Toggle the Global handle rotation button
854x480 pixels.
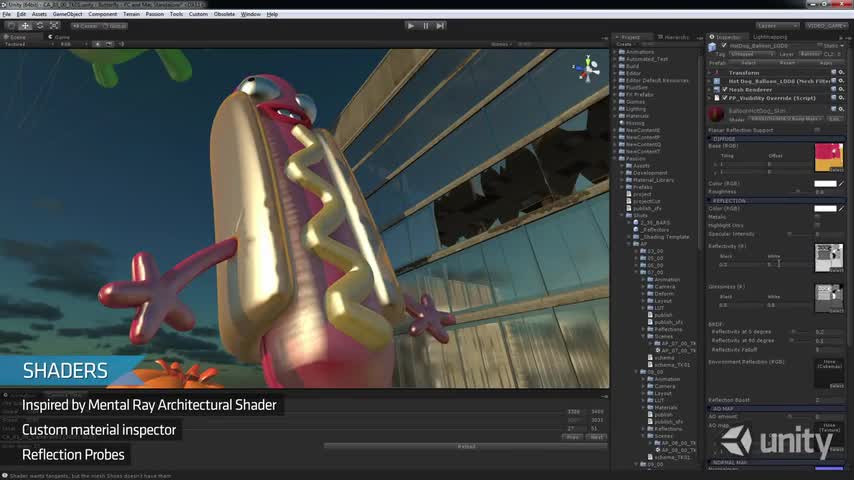coord(114,26)
